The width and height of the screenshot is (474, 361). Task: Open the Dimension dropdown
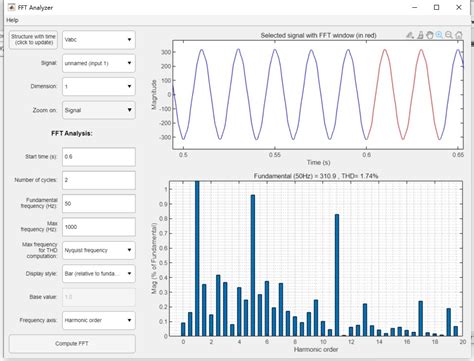99,87
